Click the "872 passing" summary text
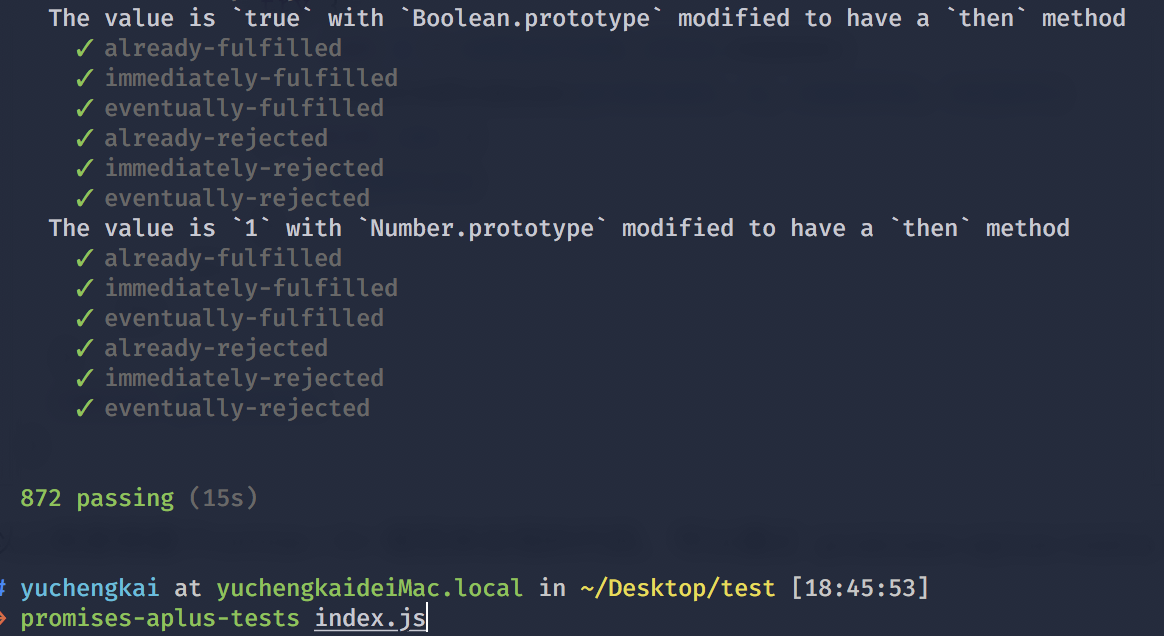Viewport: 1164px width, 636px height. click(97, 498)
